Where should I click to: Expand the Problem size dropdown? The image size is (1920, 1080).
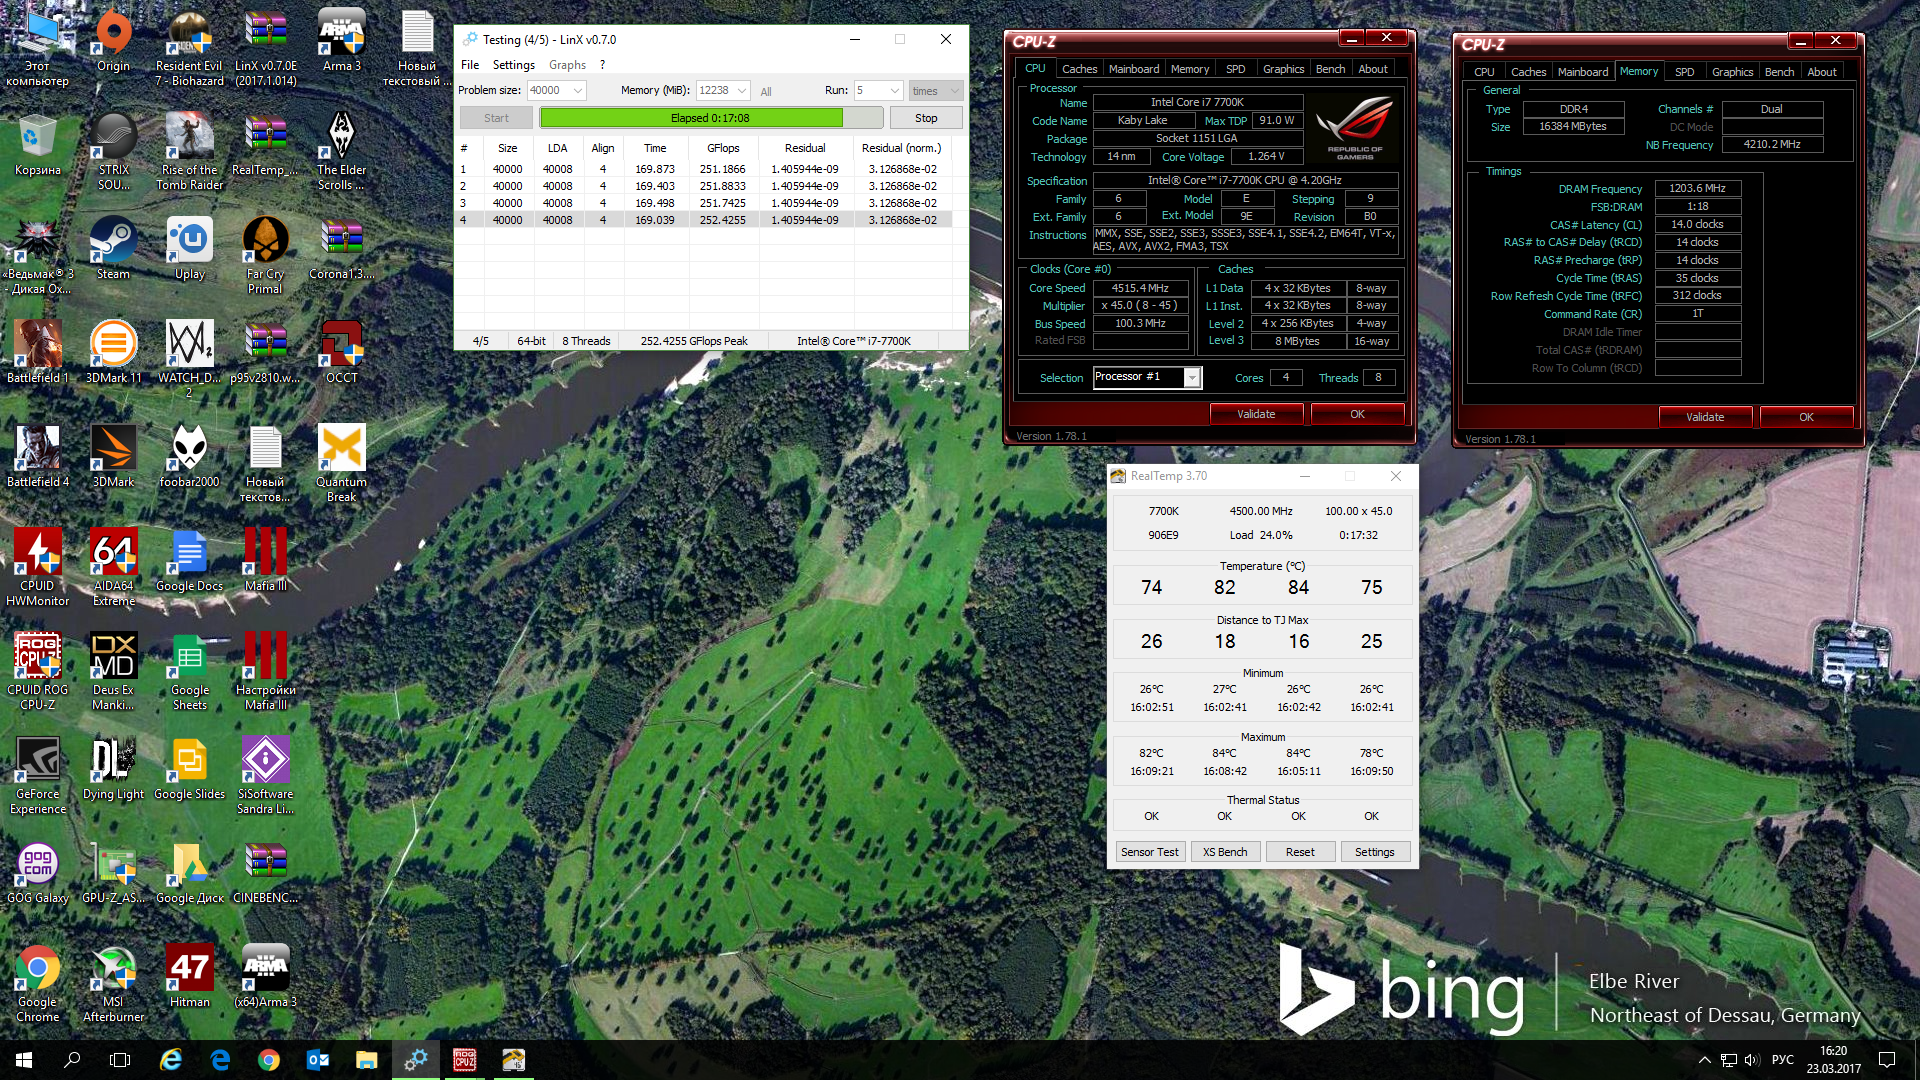(578, 91)
